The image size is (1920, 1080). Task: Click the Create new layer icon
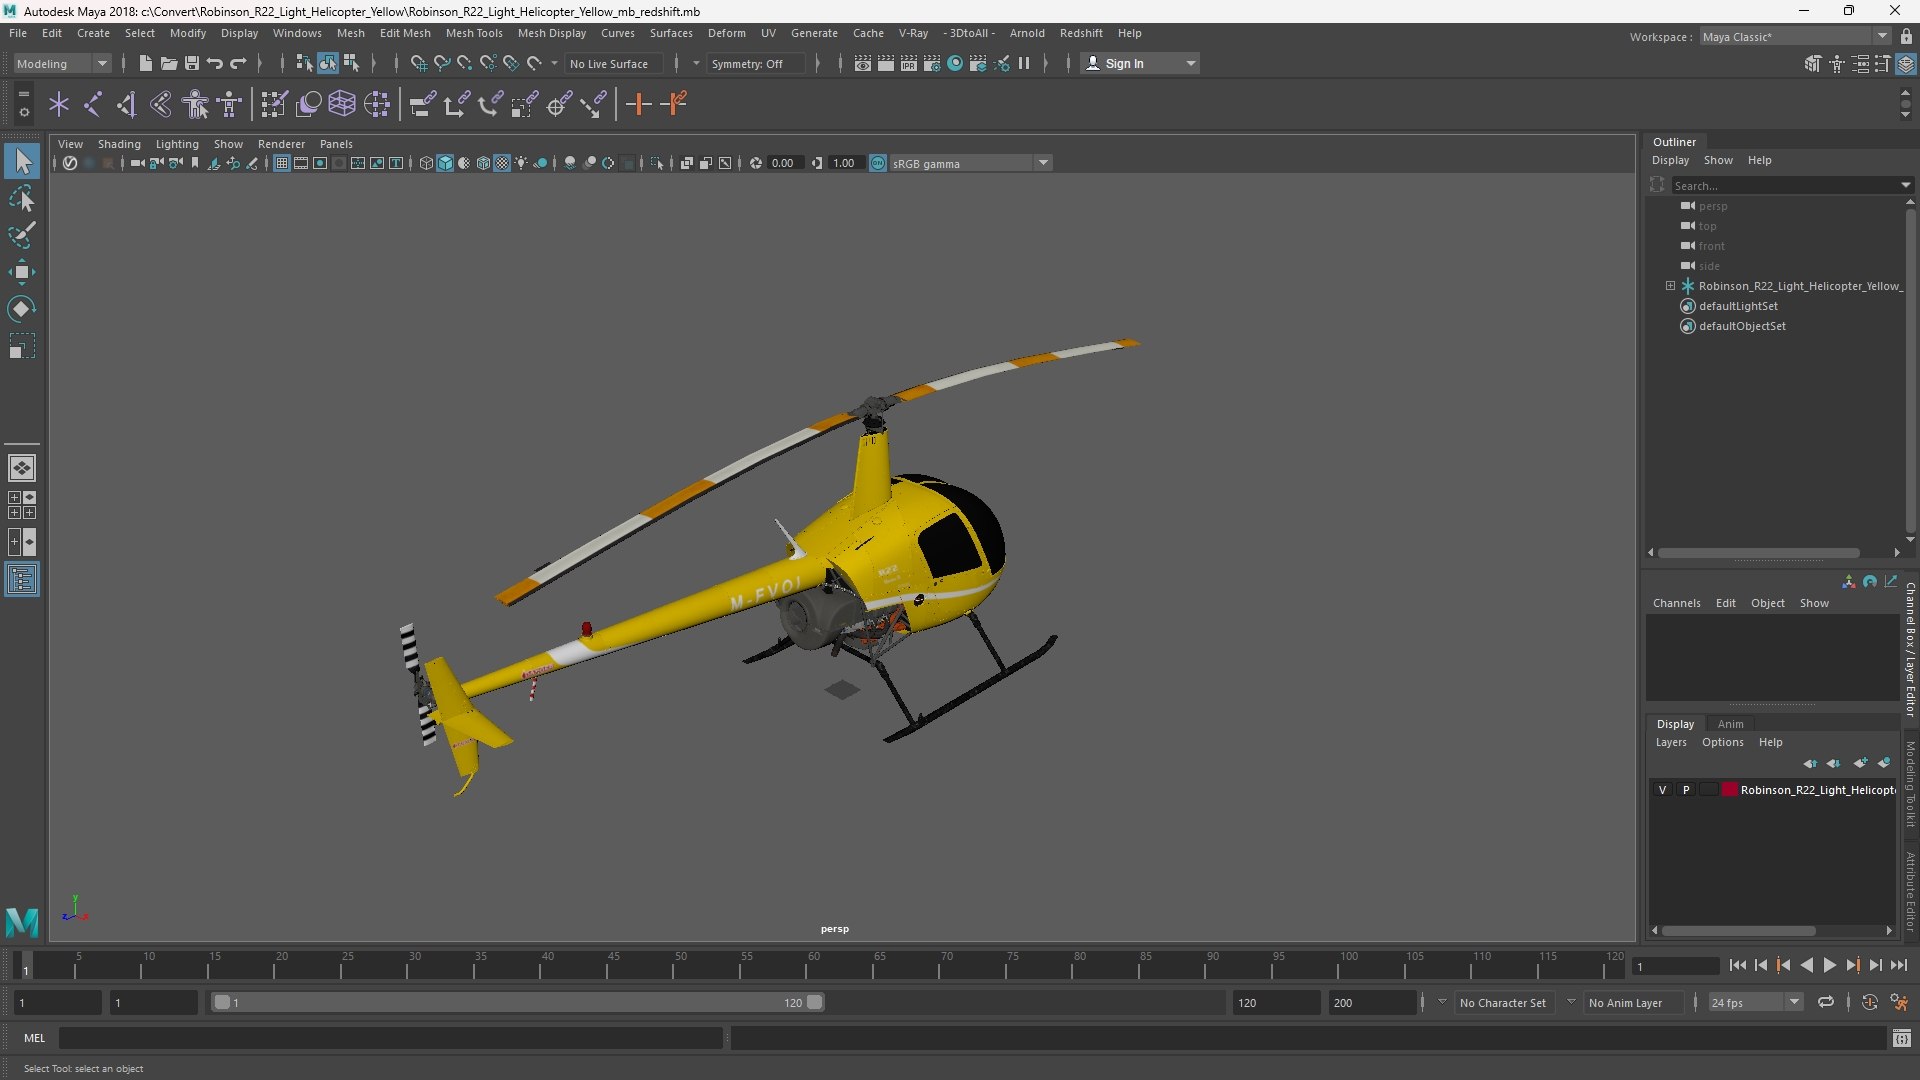pos(1859,763)
